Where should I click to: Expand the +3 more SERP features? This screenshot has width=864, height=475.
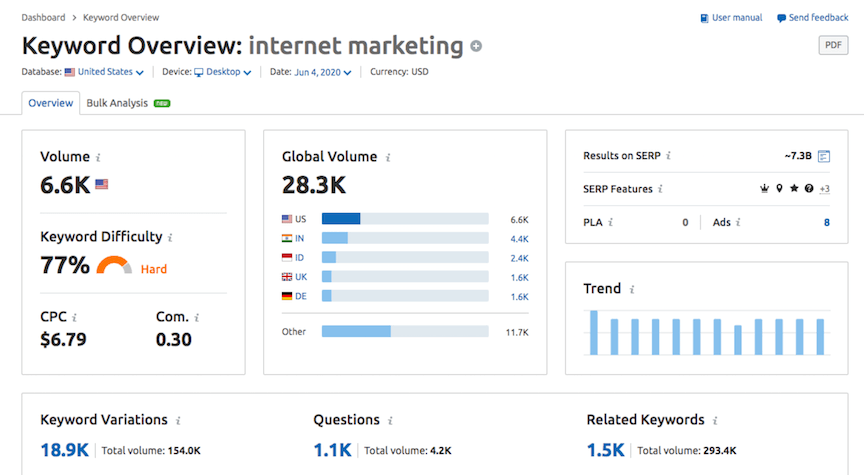[824, 189]
